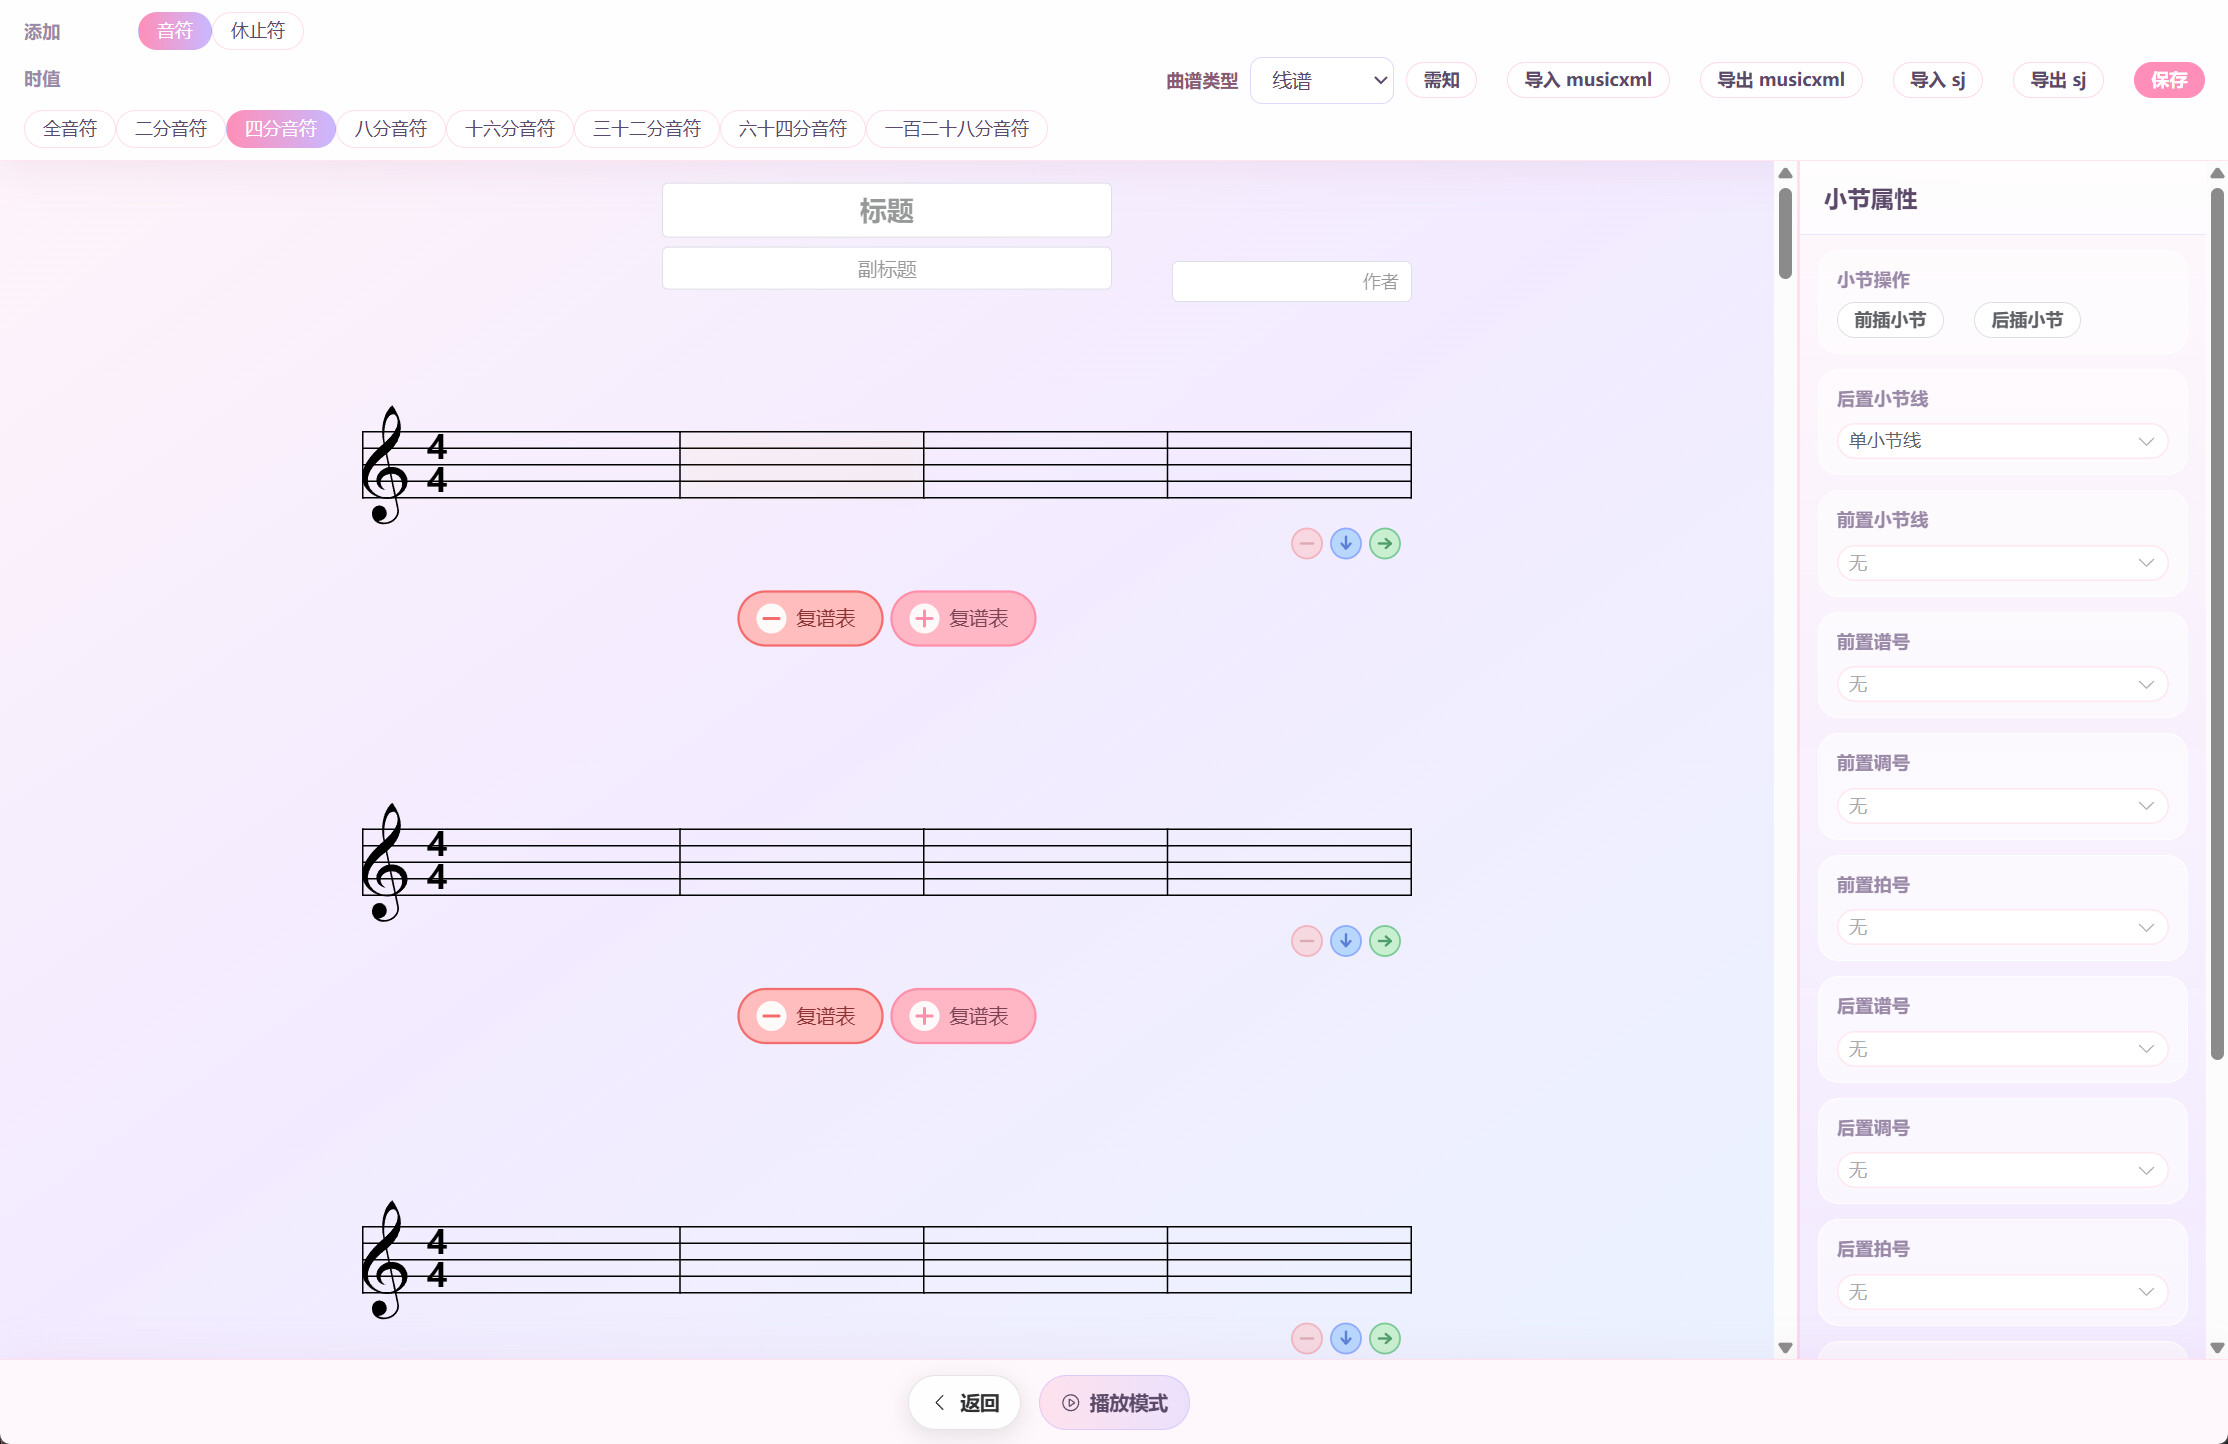Click blue down-arrow icon under third staff
The height and width of the screenshot is (1444, 2228).
tap(1345, 1338)
